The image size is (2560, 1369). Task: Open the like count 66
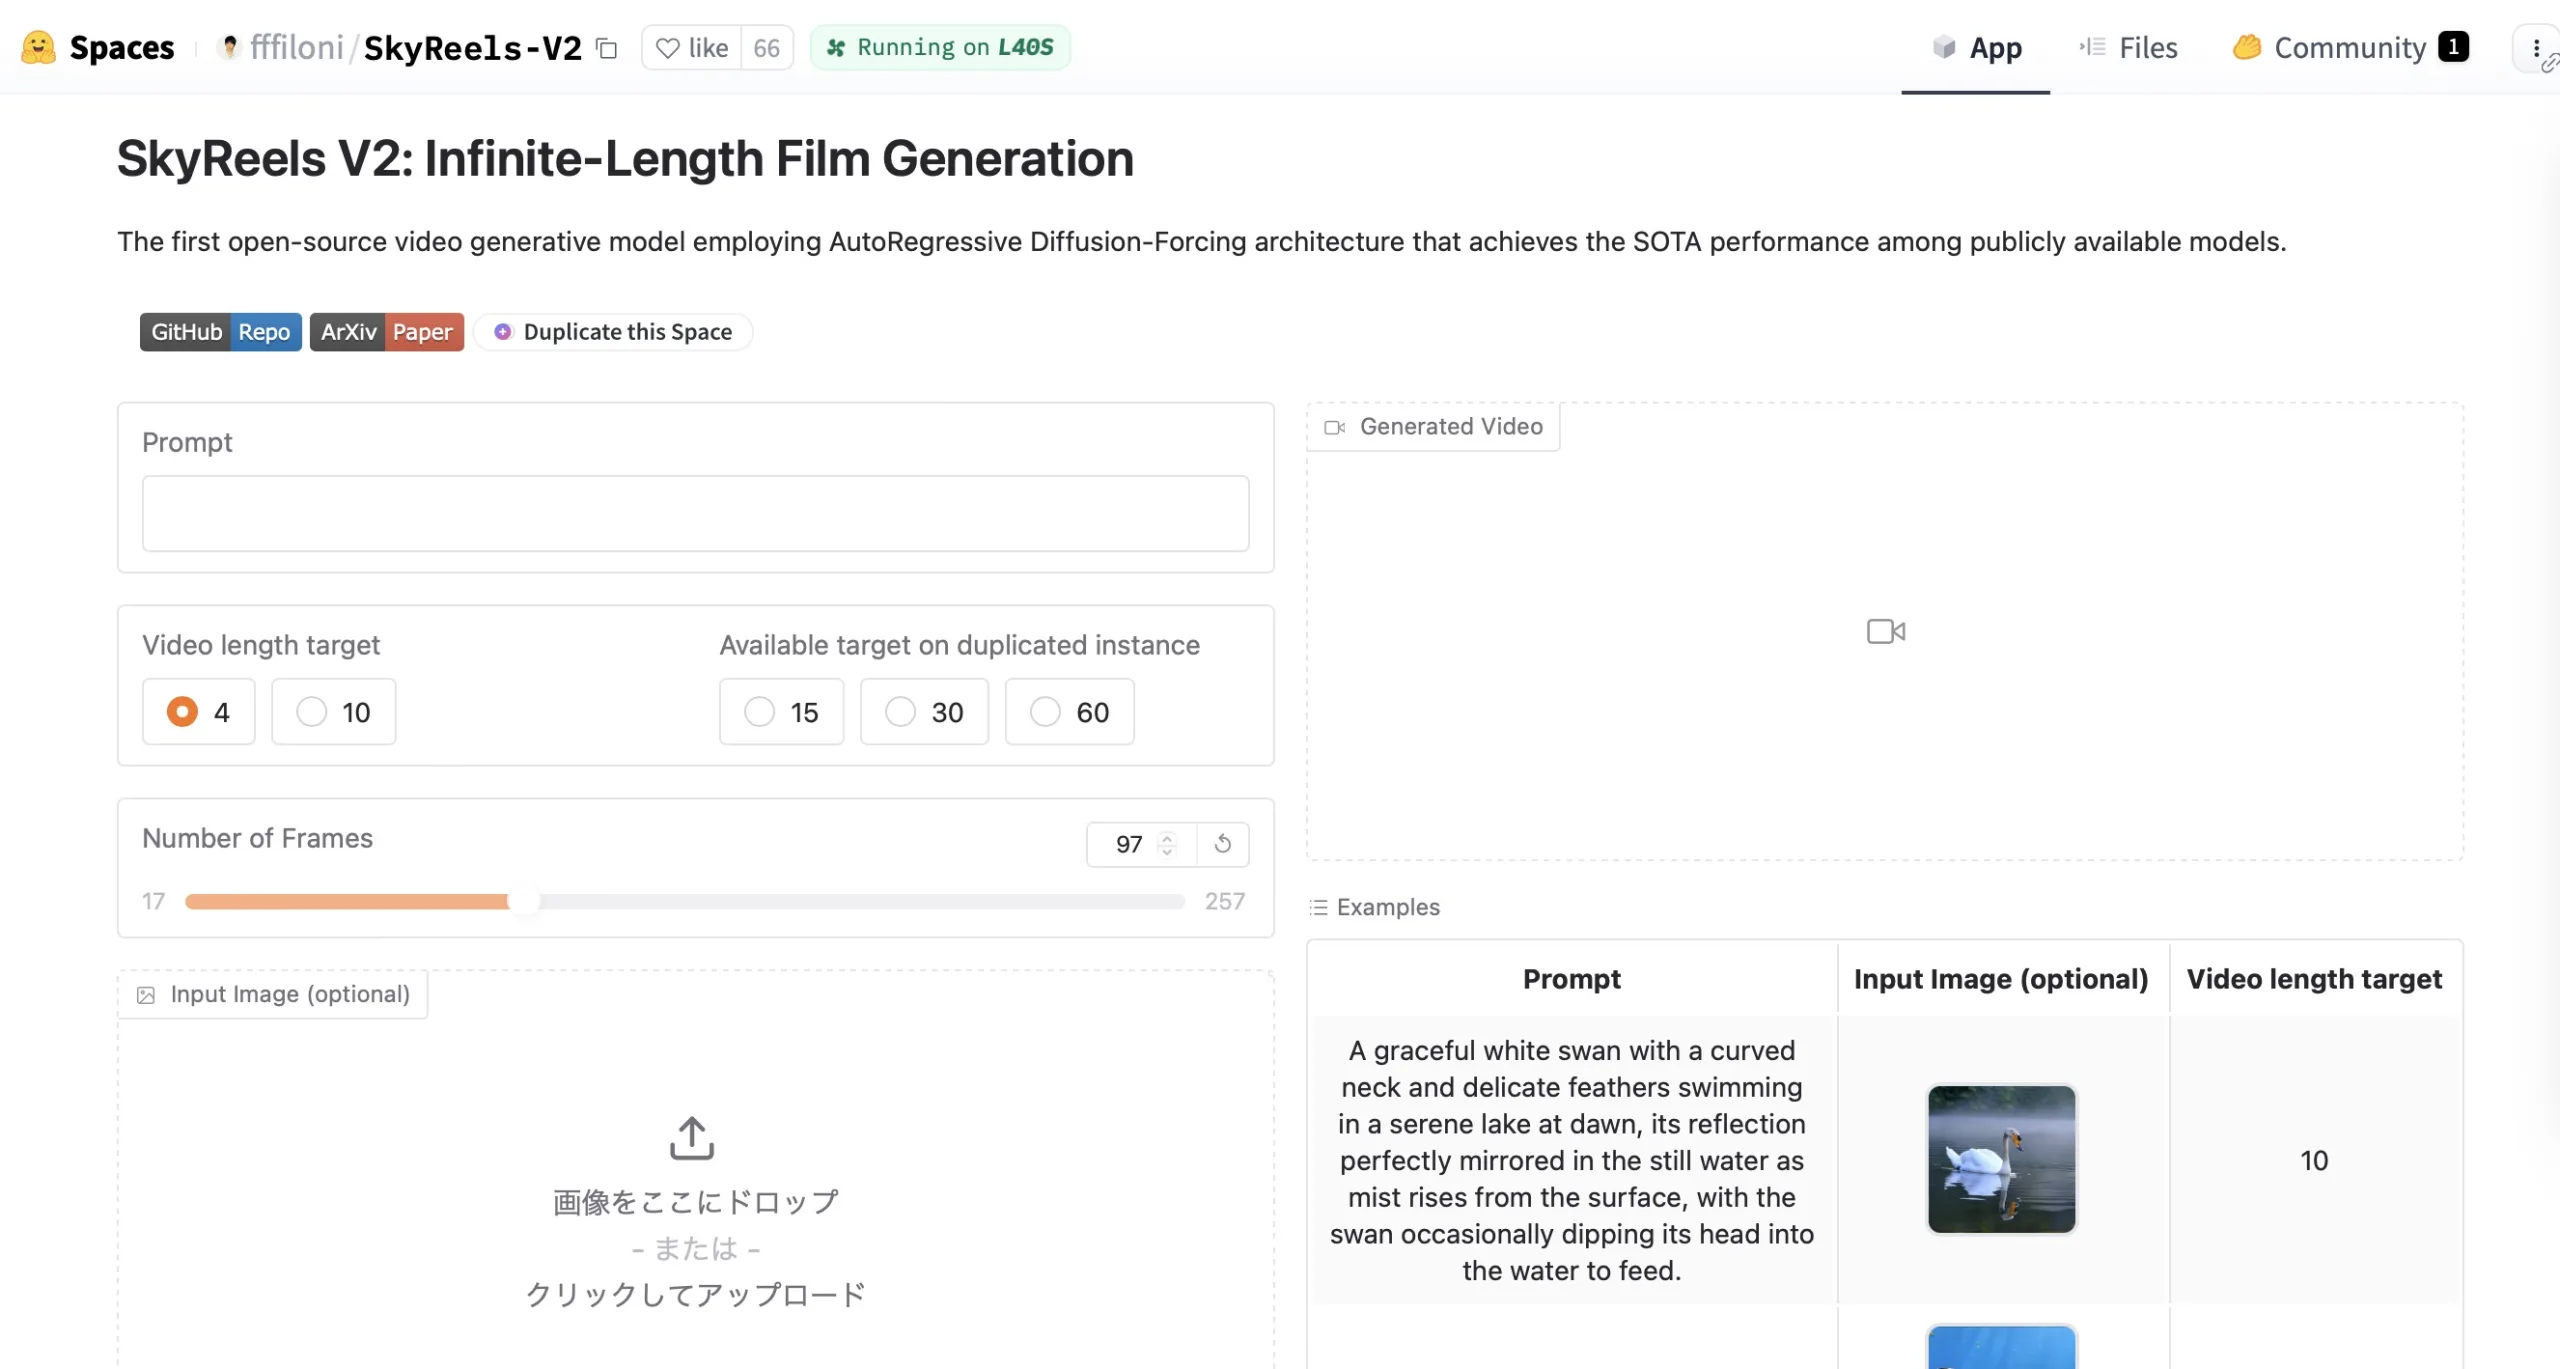pyautogui.click(x=767, y=48)
